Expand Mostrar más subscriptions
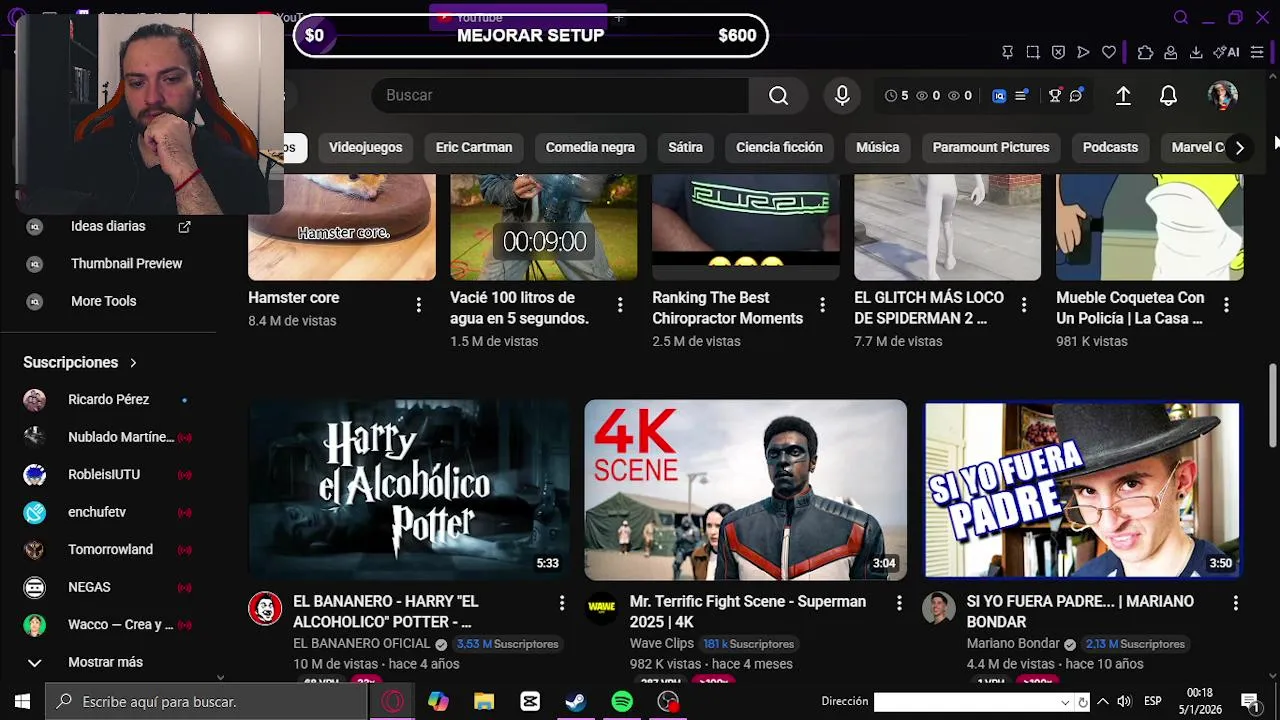Screen dimensions: 1280x720 [105, 662]
